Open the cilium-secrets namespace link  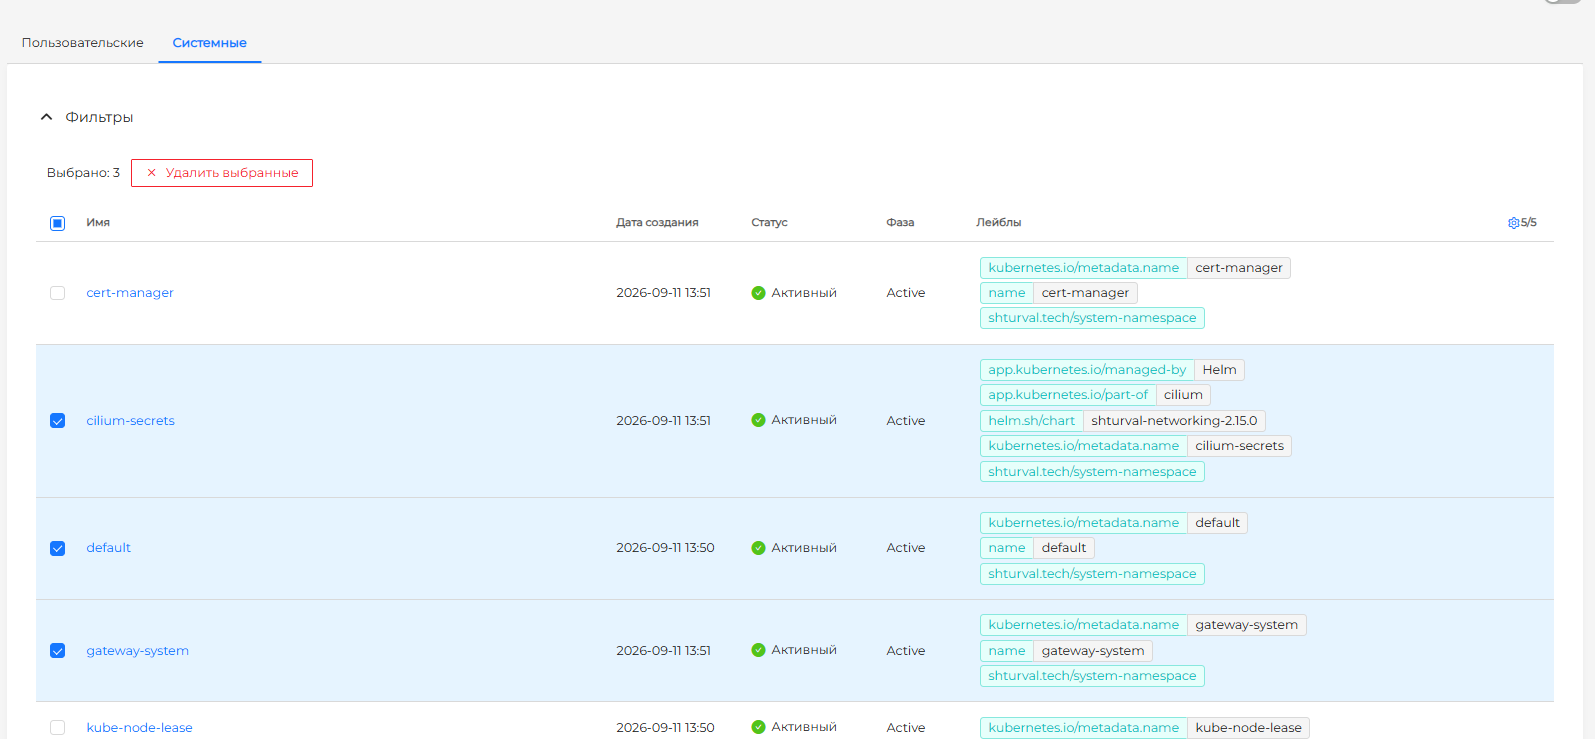tap(130, 421)
